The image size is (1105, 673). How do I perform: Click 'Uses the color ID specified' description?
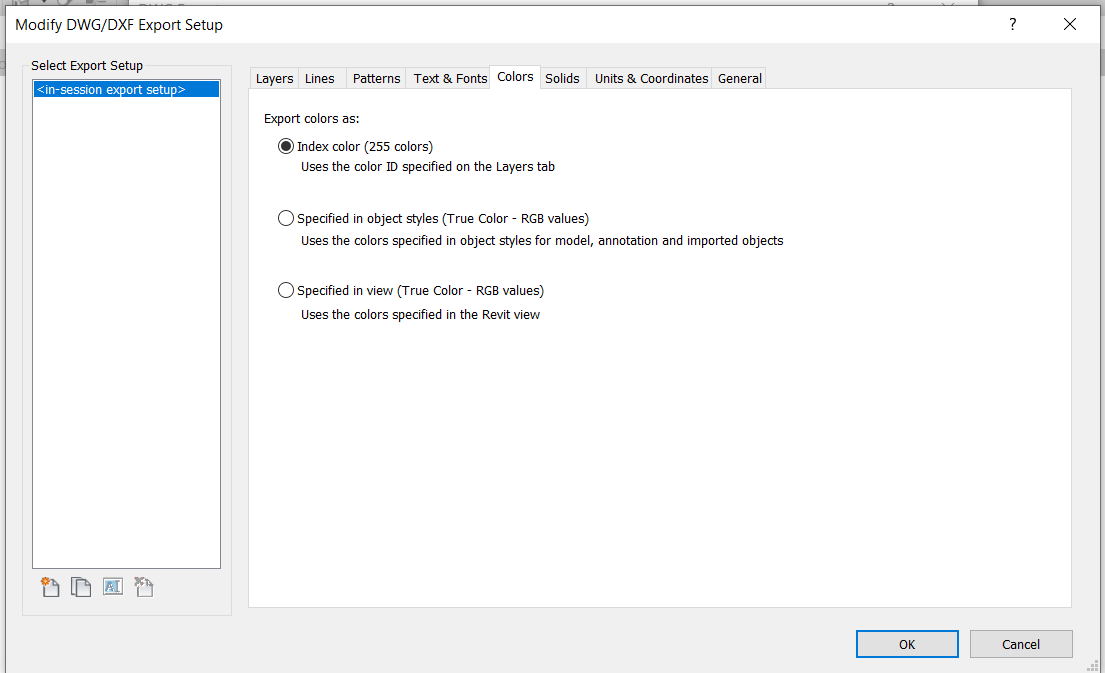coord(428,167)
